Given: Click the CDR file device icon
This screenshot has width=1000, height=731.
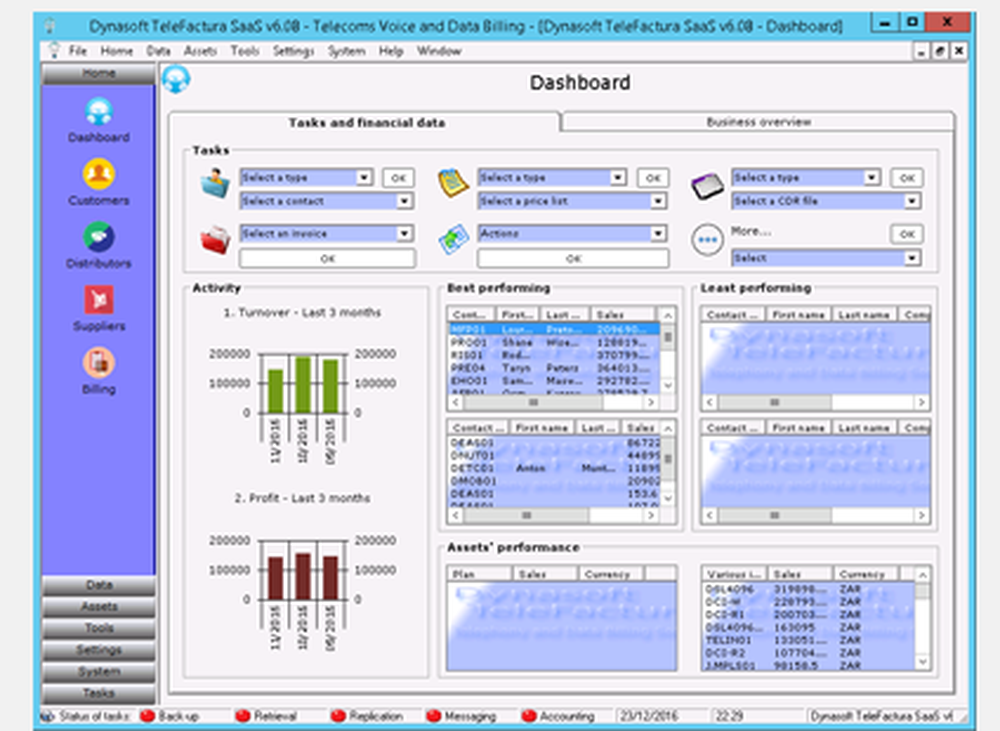Looking at the screenshot, I should 707,185.
